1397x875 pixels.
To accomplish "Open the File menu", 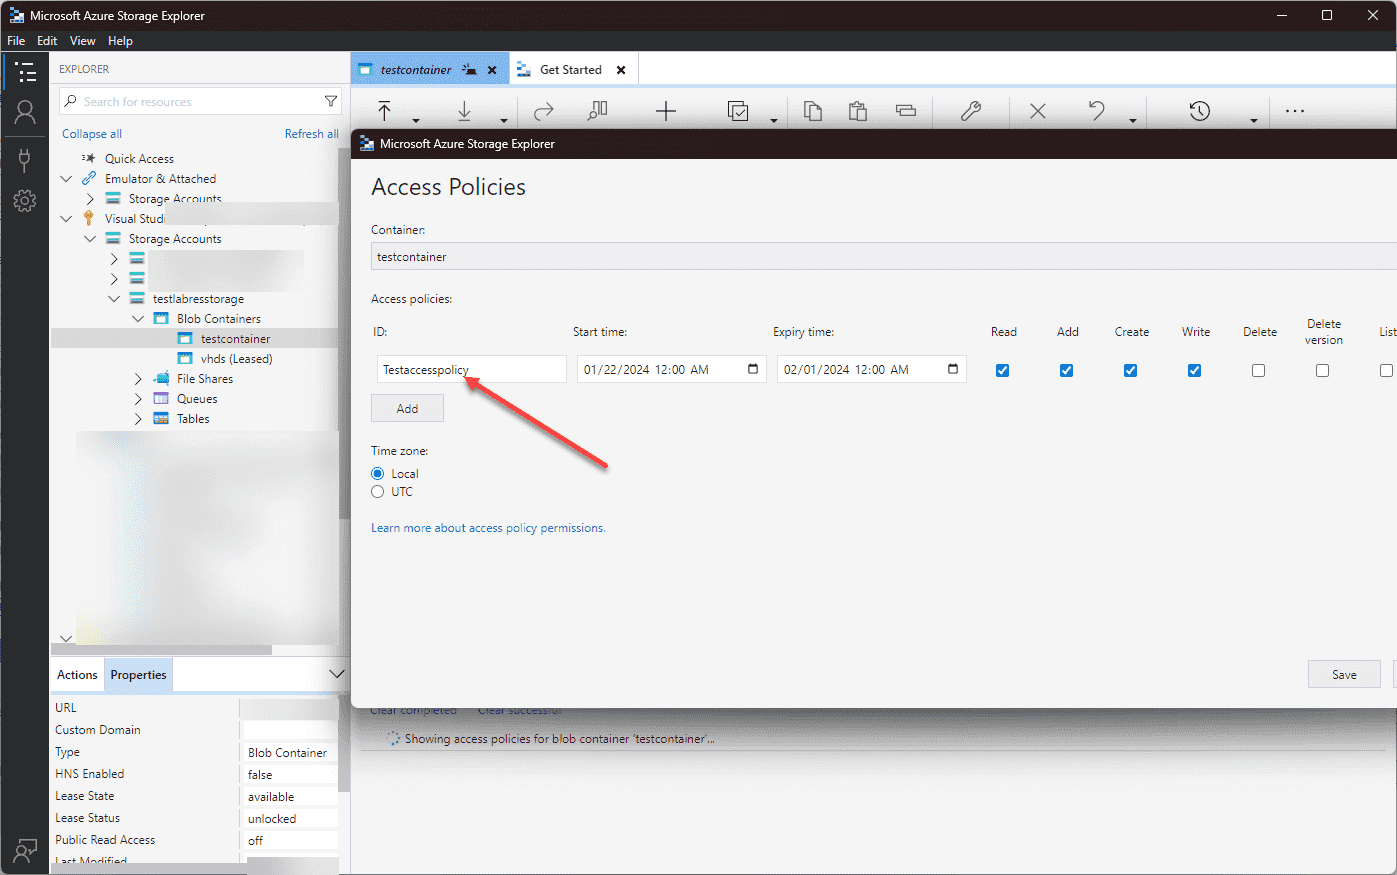I will point(16,41).
